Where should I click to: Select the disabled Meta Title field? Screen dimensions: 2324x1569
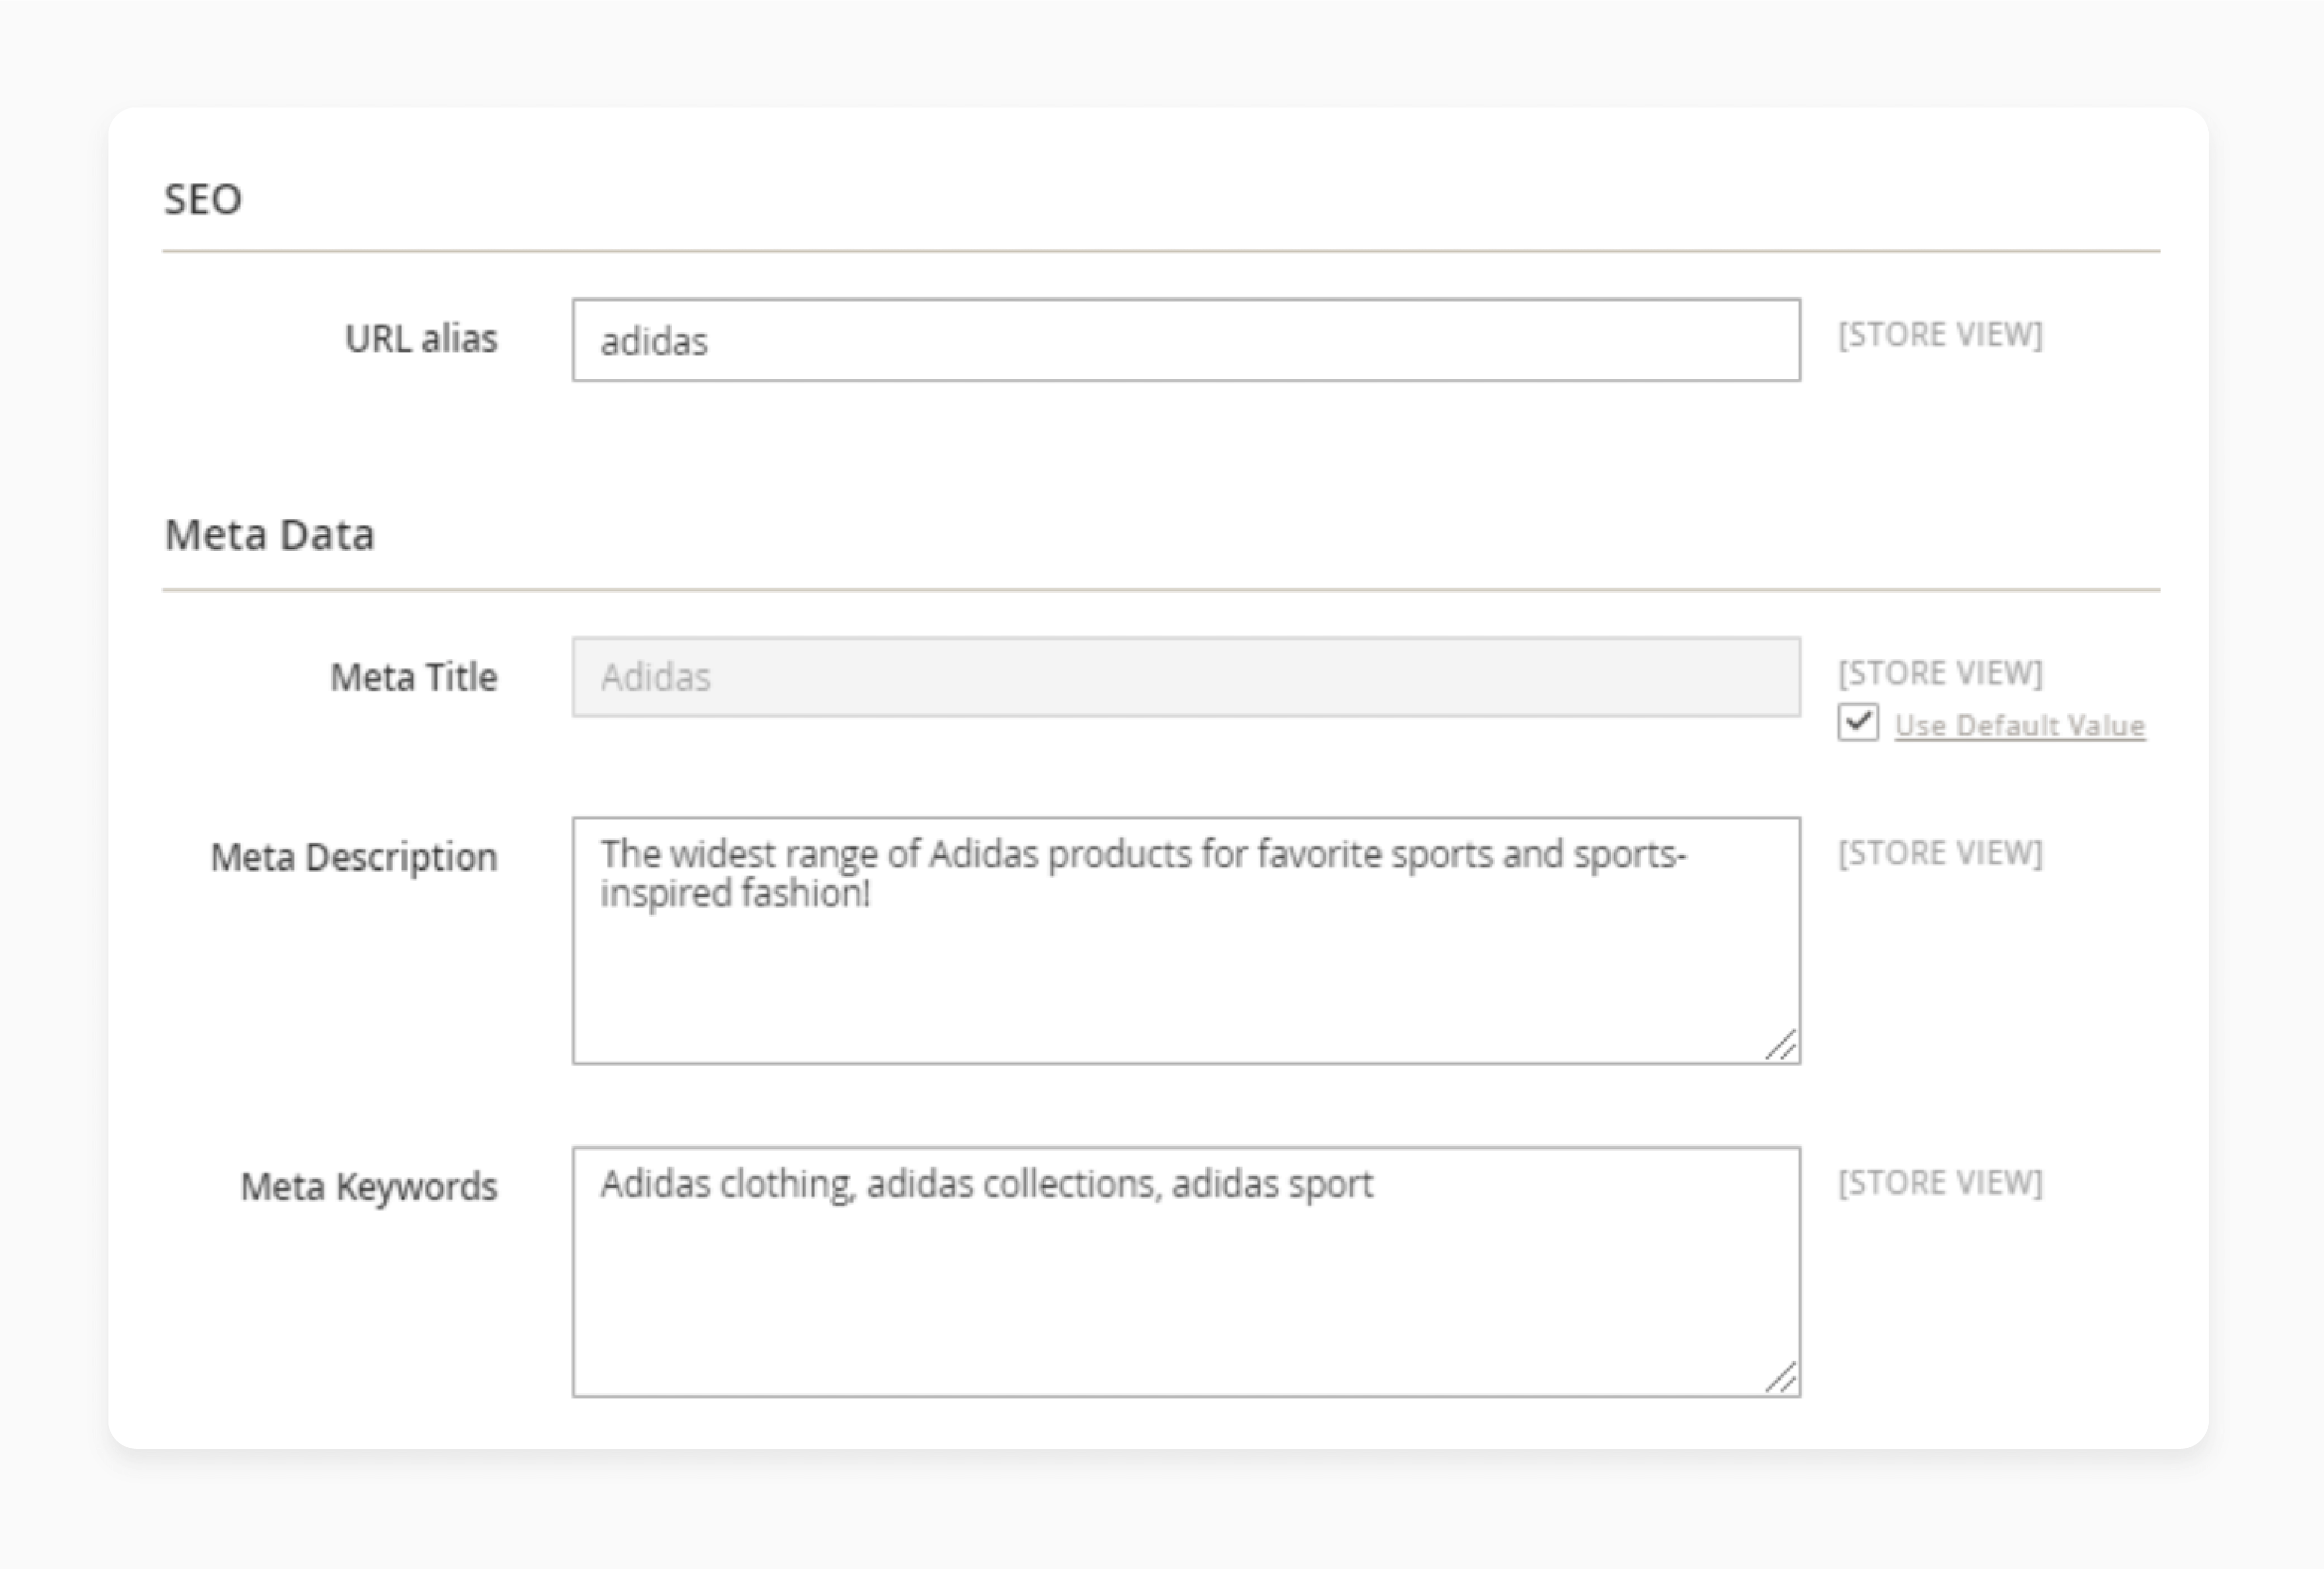(x=1186, y=677)
